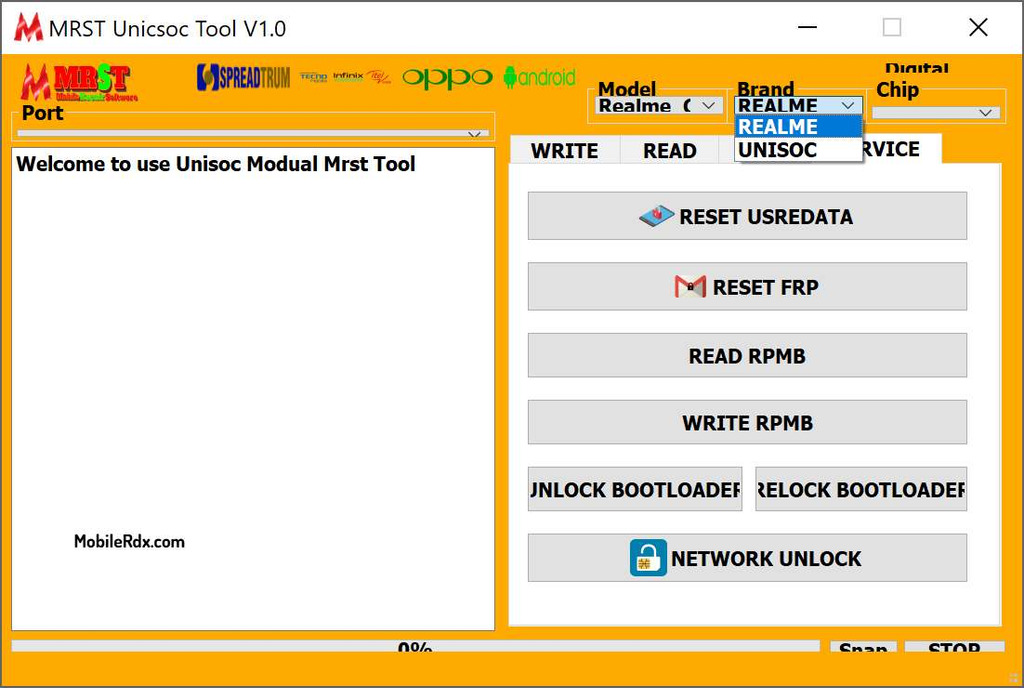The height and width of the screenshot is (688, 1024).
Task: Click the READ RPMB button
Action: pyautogui.click(x=747, y=356)
